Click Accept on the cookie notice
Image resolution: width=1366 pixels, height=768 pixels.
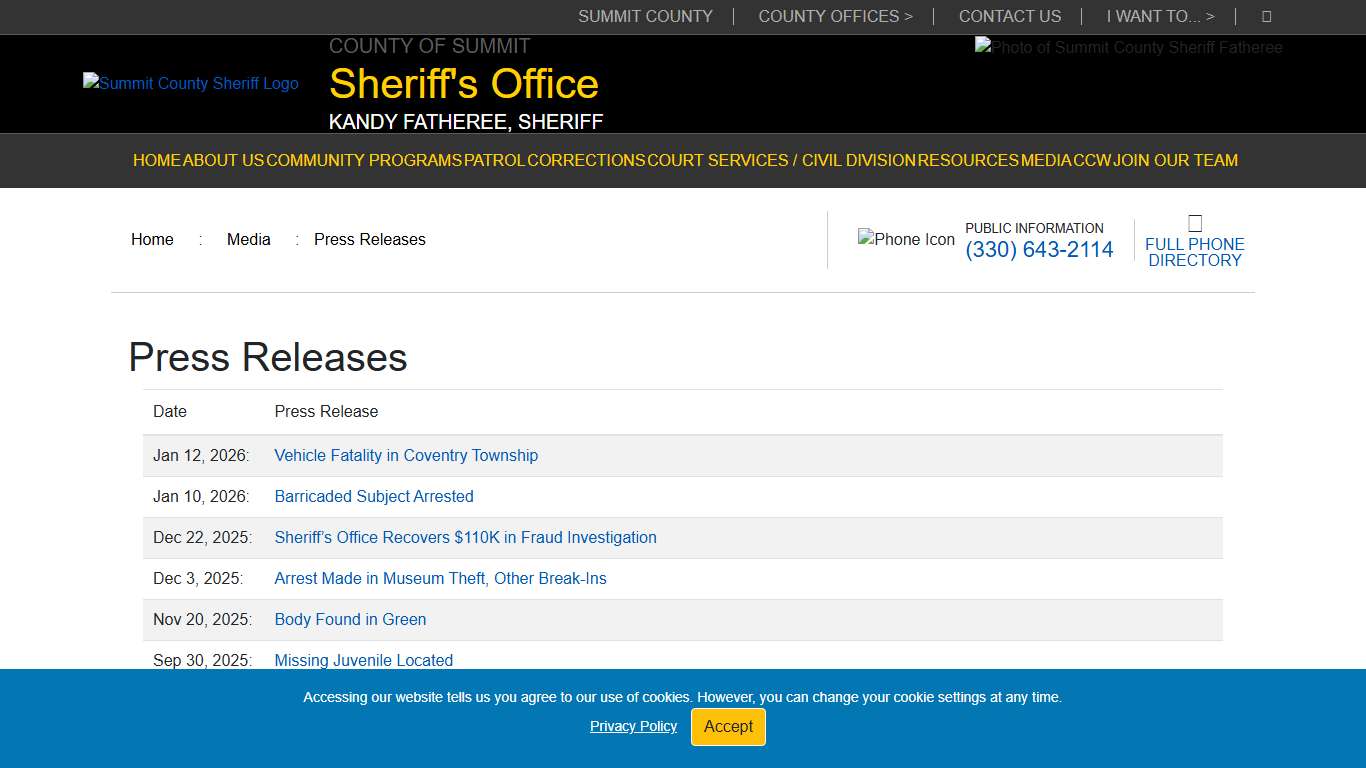(728, 727)
